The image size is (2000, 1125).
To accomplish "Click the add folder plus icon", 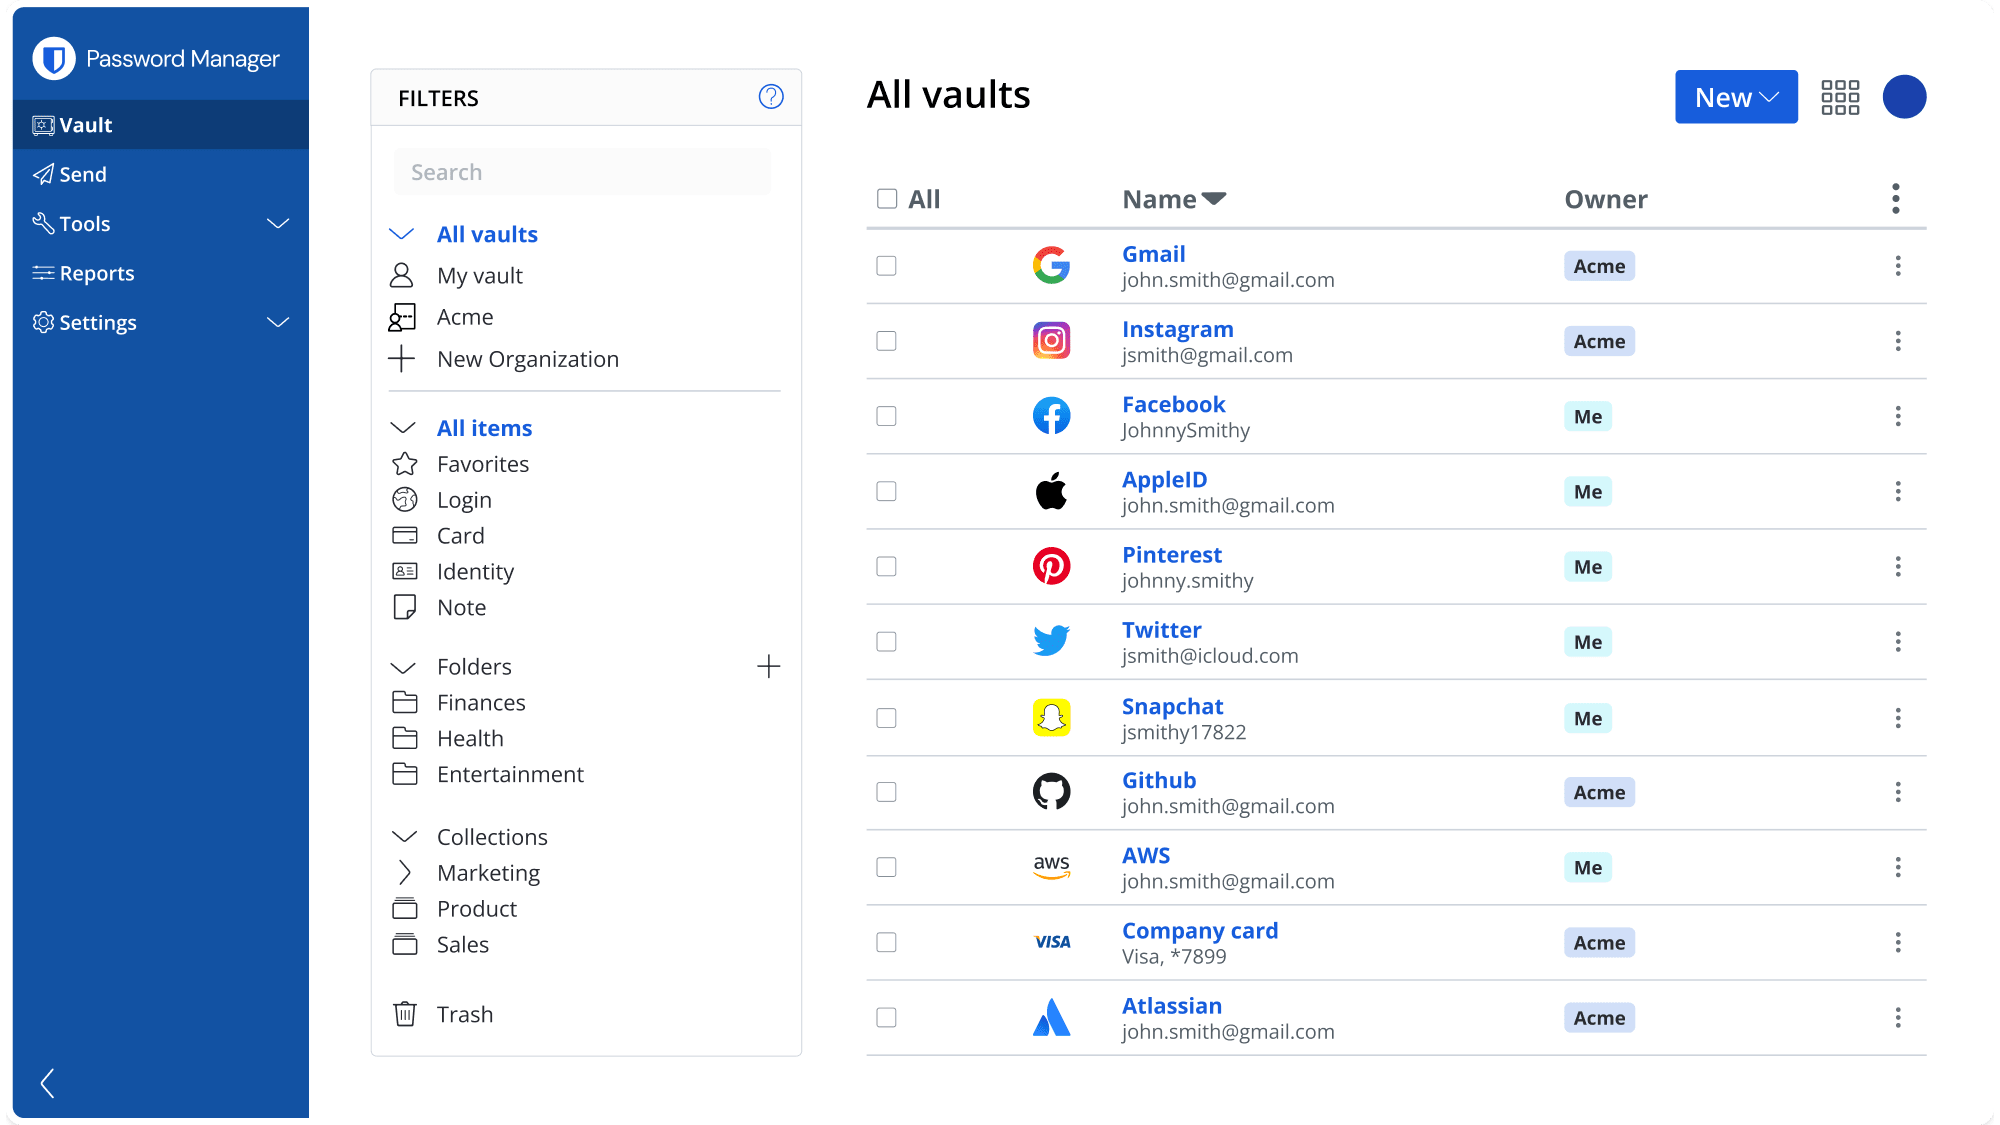I will 768,667.
